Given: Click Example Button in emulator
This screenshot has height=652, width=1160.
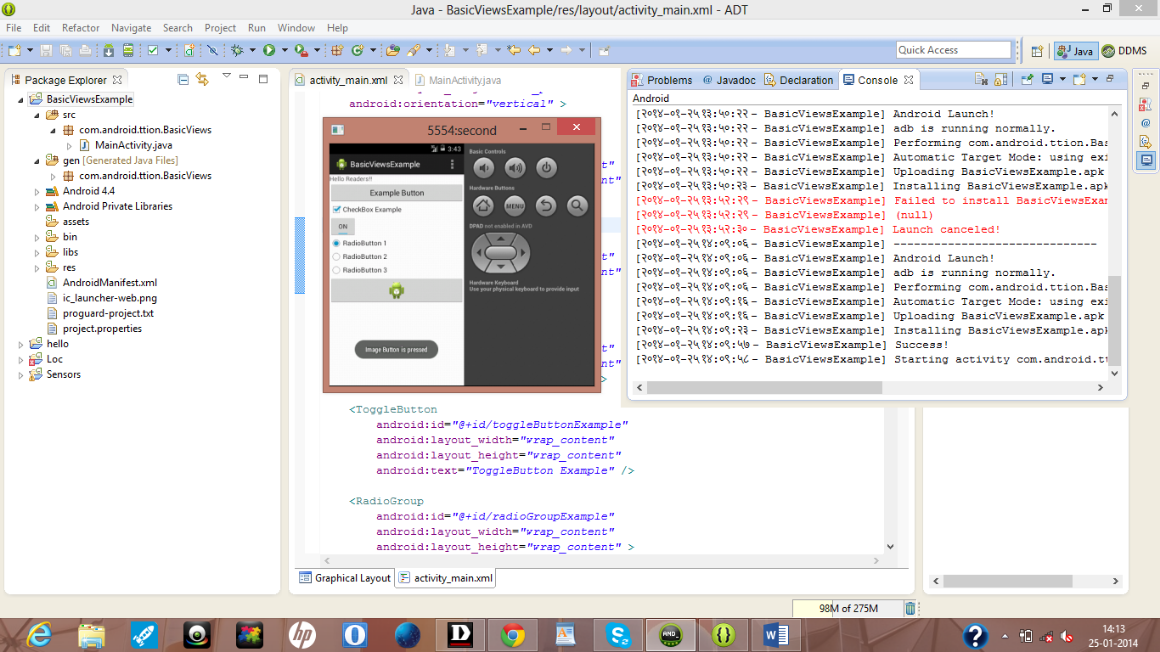Looking at the screenshot, I should tap(397, 192).
